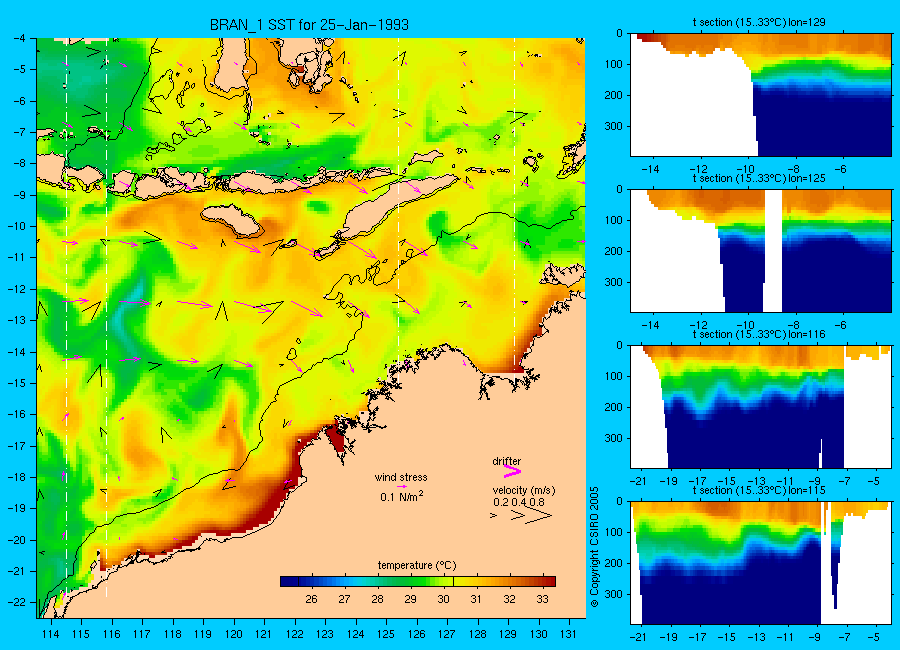Image resolution: width=900 pixels, height=650 pixels.
Task: Click the '33' tick label under the colorbar
Action: pos(542,599)
